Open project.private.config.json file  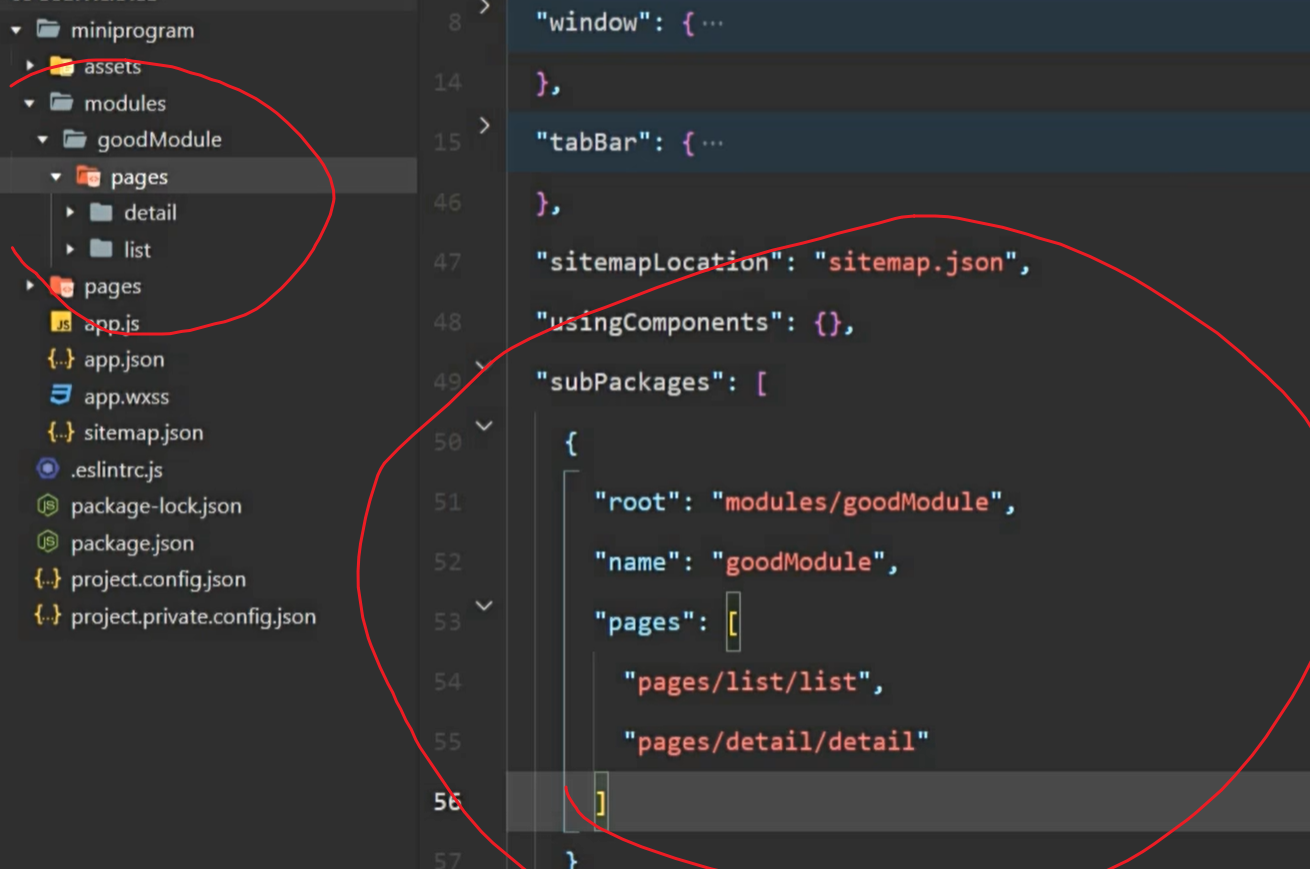click(x=193, y=616)
